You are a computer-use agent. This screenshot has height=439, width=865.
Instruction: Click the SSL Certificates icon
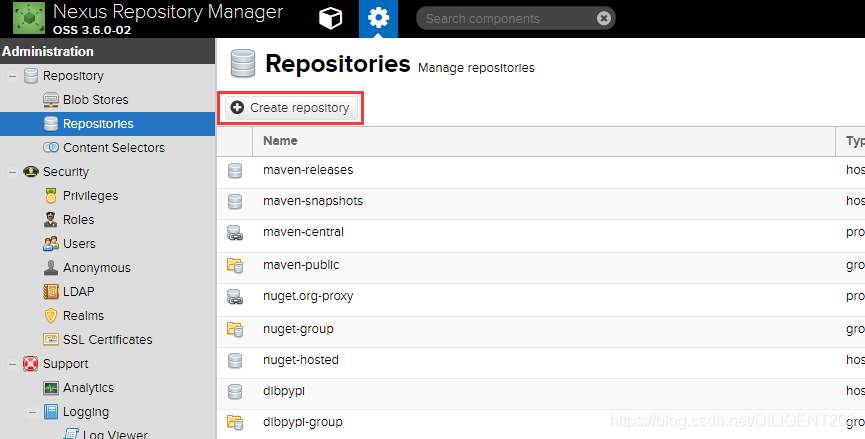coord(51,340)
